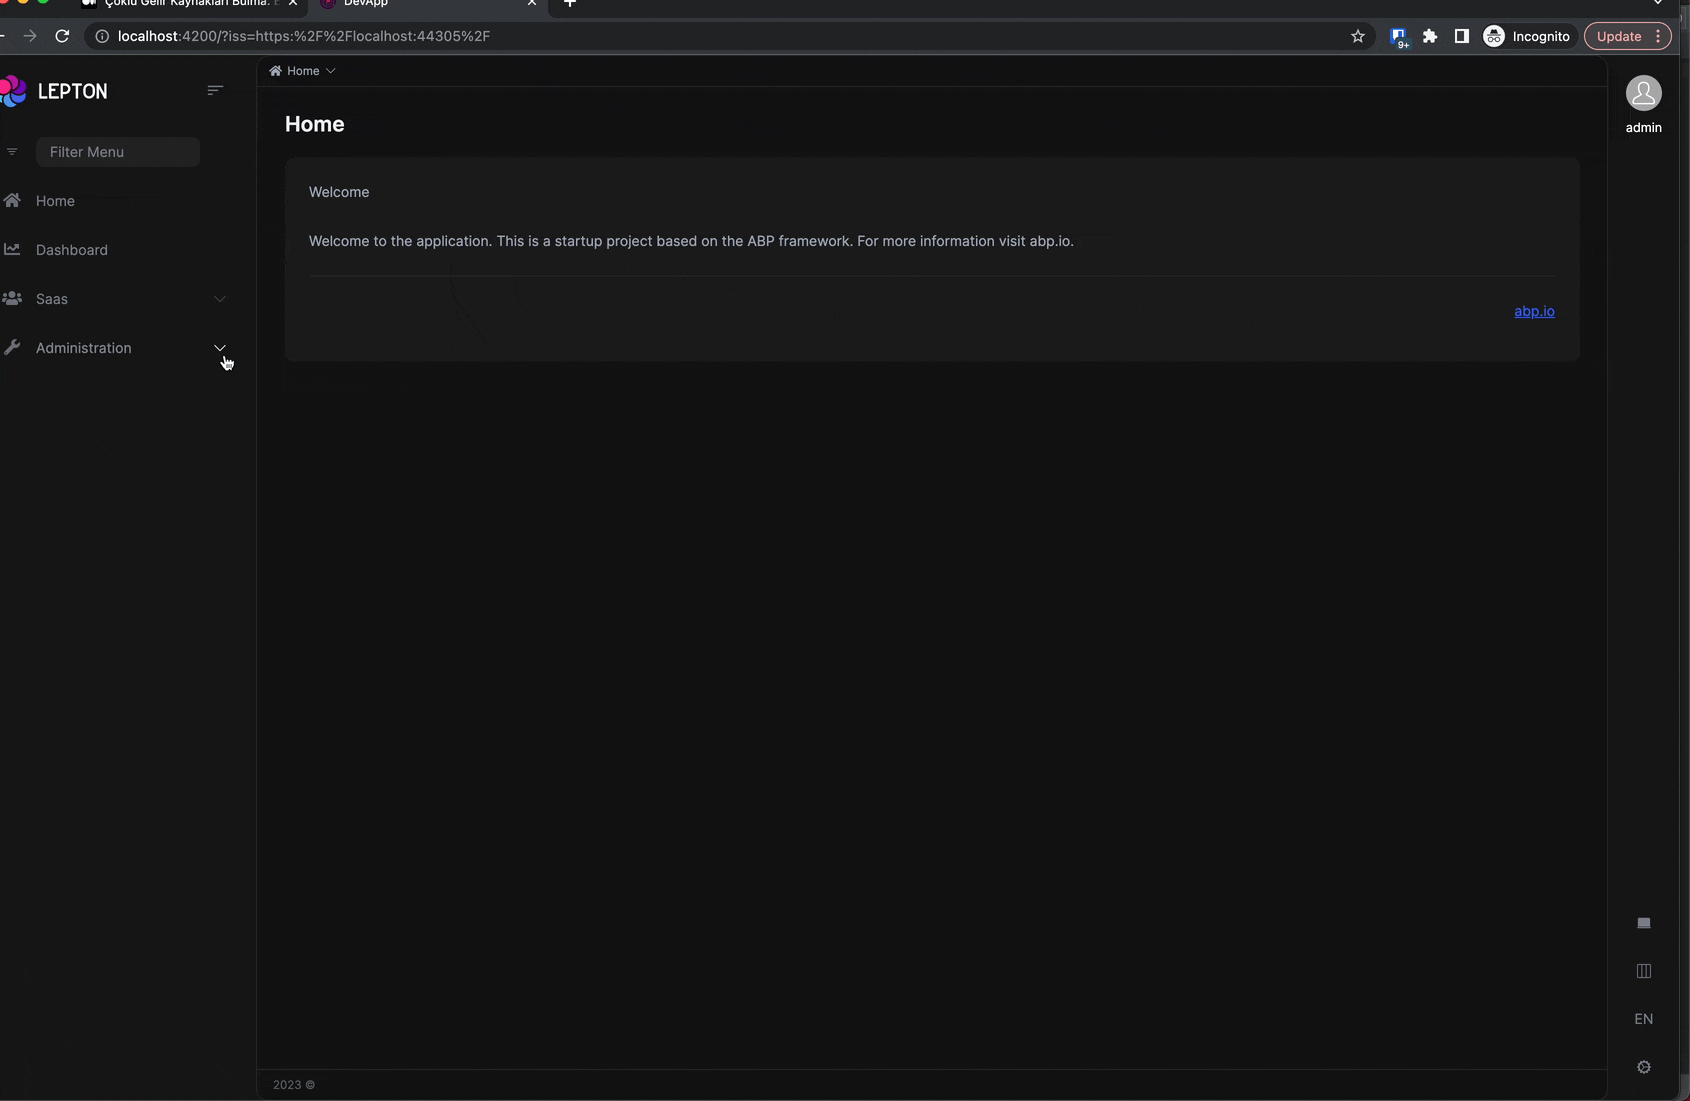
Task: Open Home in the sidebar menu
Action: [x=55, y=201]
